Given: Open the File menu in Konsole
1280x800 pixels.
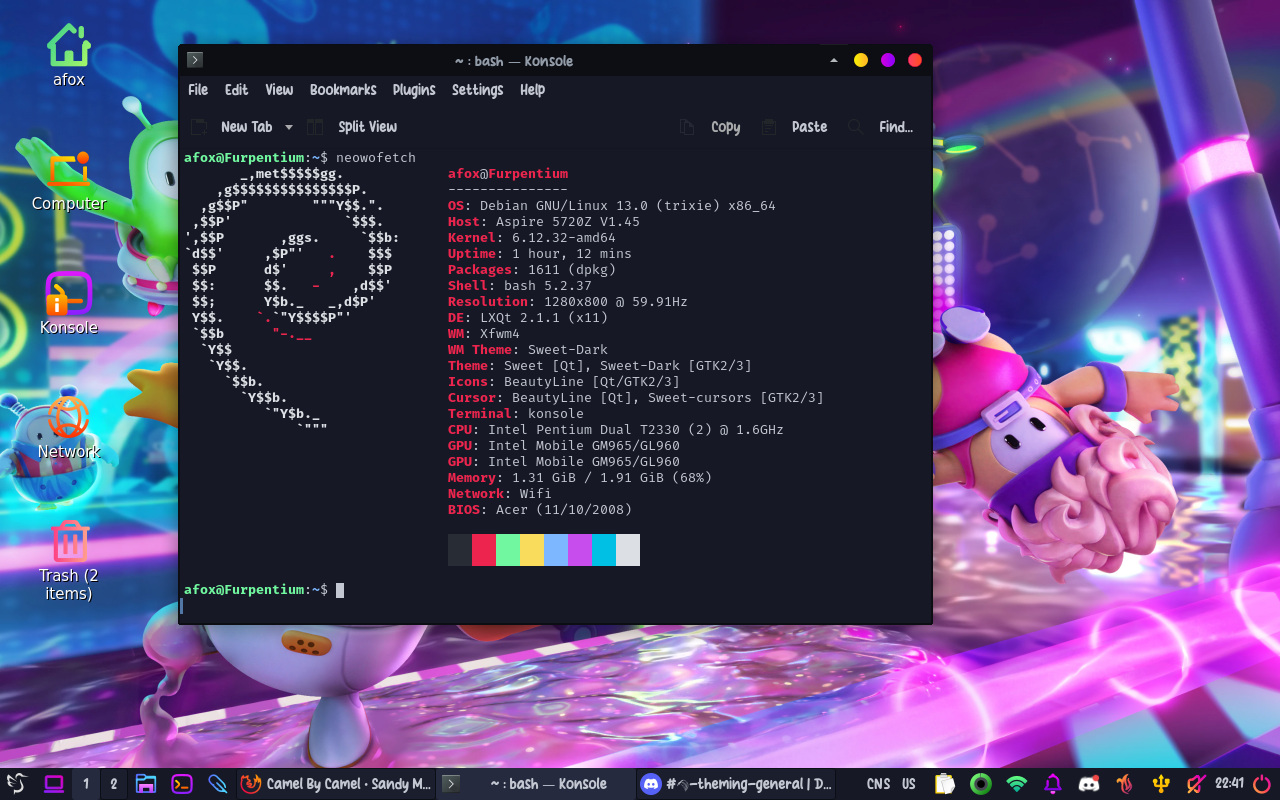Looking at the screenshot, I should [x=198, y=90].
